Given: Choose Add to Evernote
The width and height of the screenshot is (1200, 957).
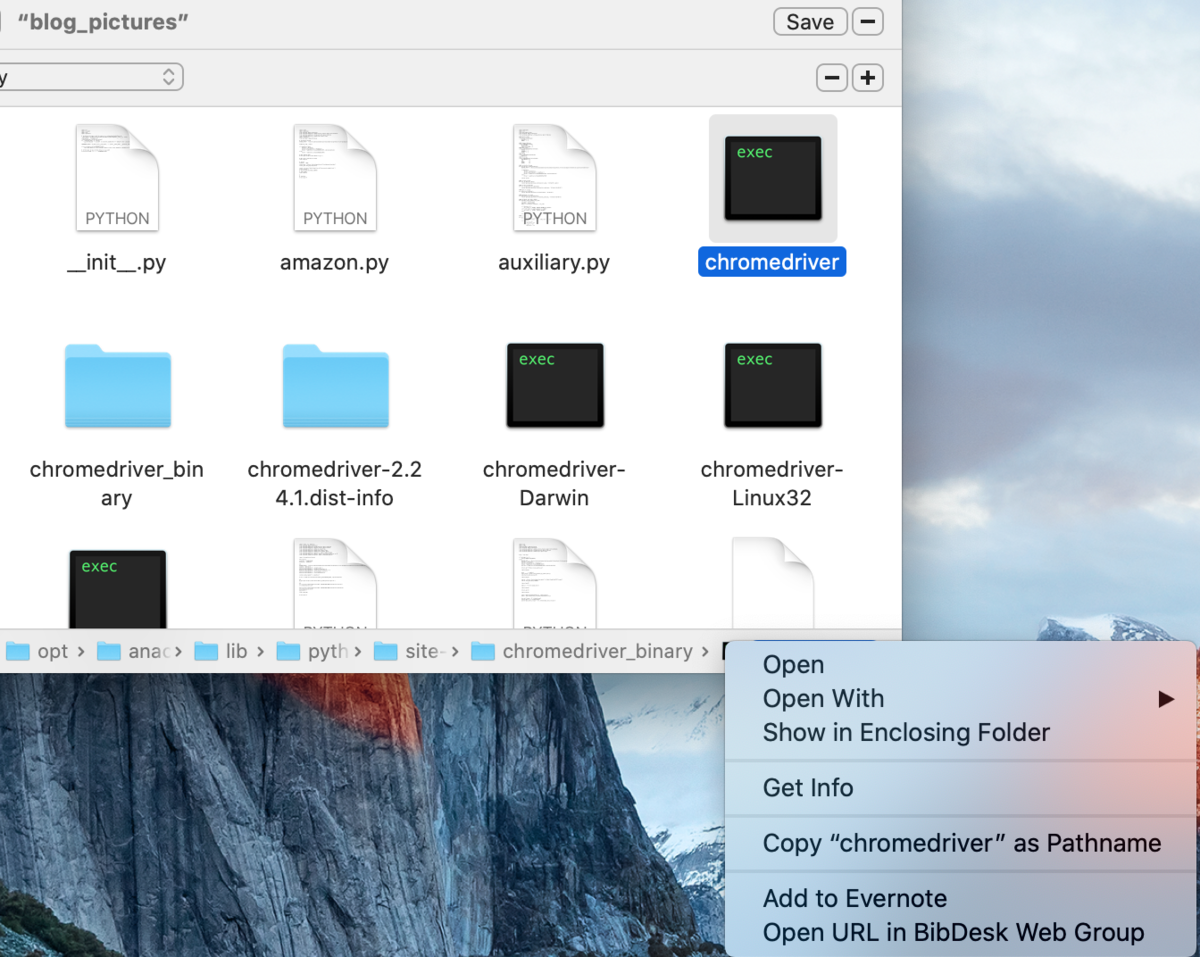Looking at the screenshot, I should click(855, 899).
